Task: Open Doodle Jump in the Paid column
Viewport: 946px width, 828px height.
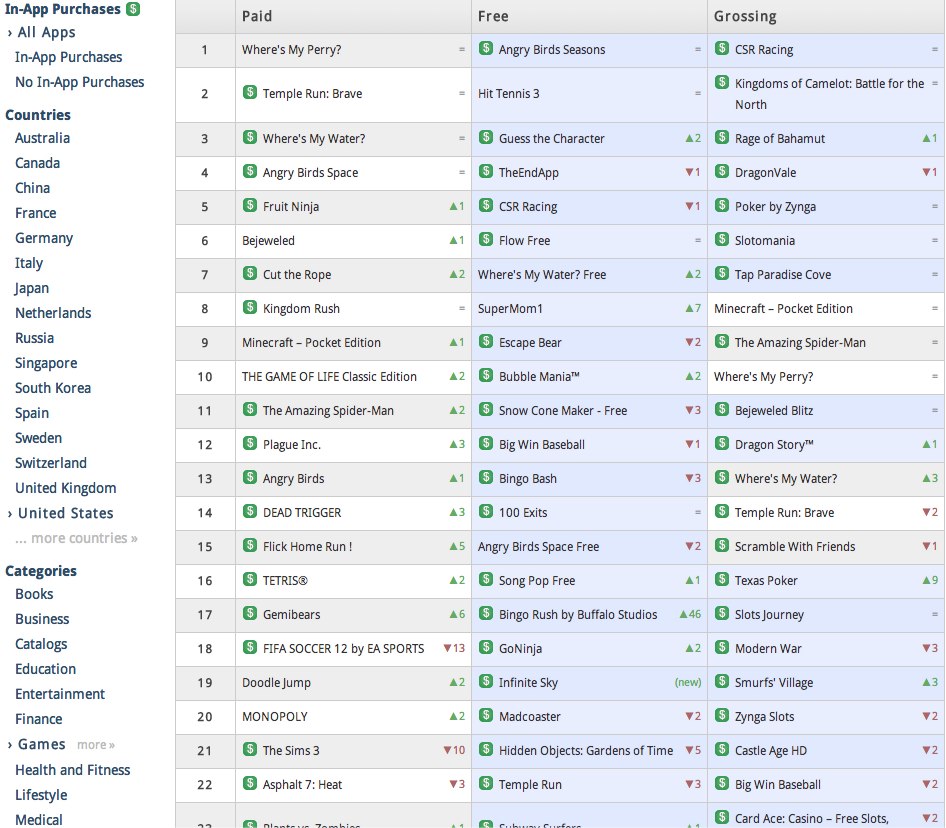Action: coord(276,683)
